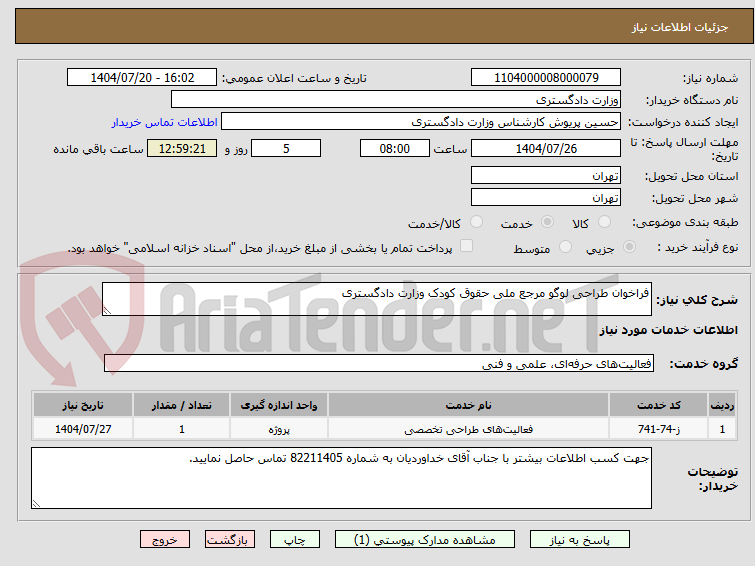755x566 pixels.
Task: Click the گروه خدمت field
Action: click(x=378, y=364)
